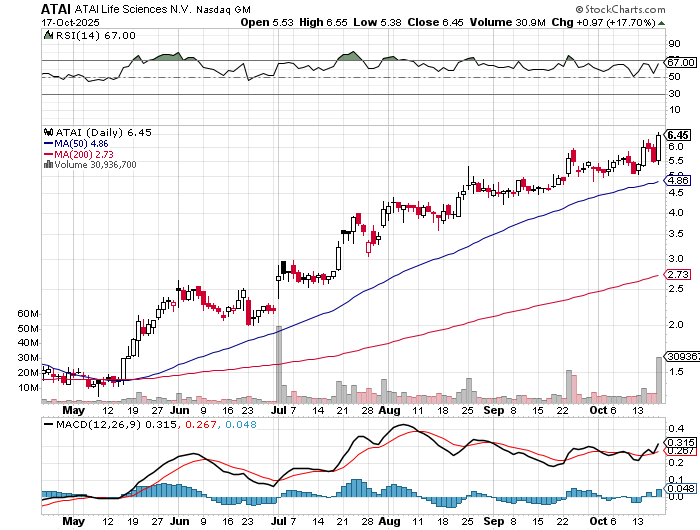The height and width of the screenshot is (530, 700).
Task: Click the 10M volume scale label
Action: click(28, 388)
